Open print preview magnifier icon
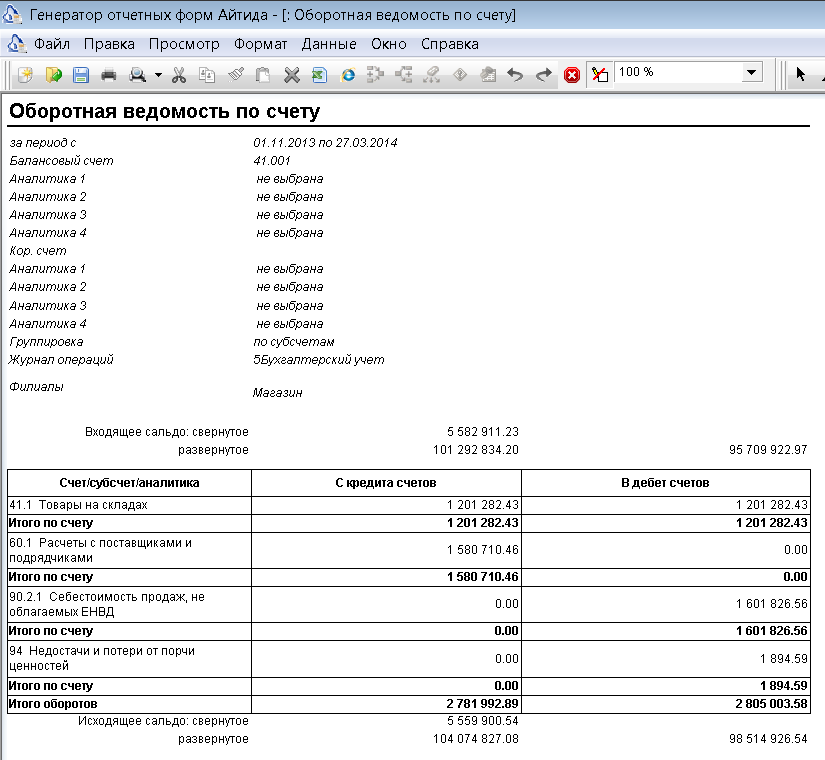This screenshot has width=825, height=760. [x=137, y=75]
